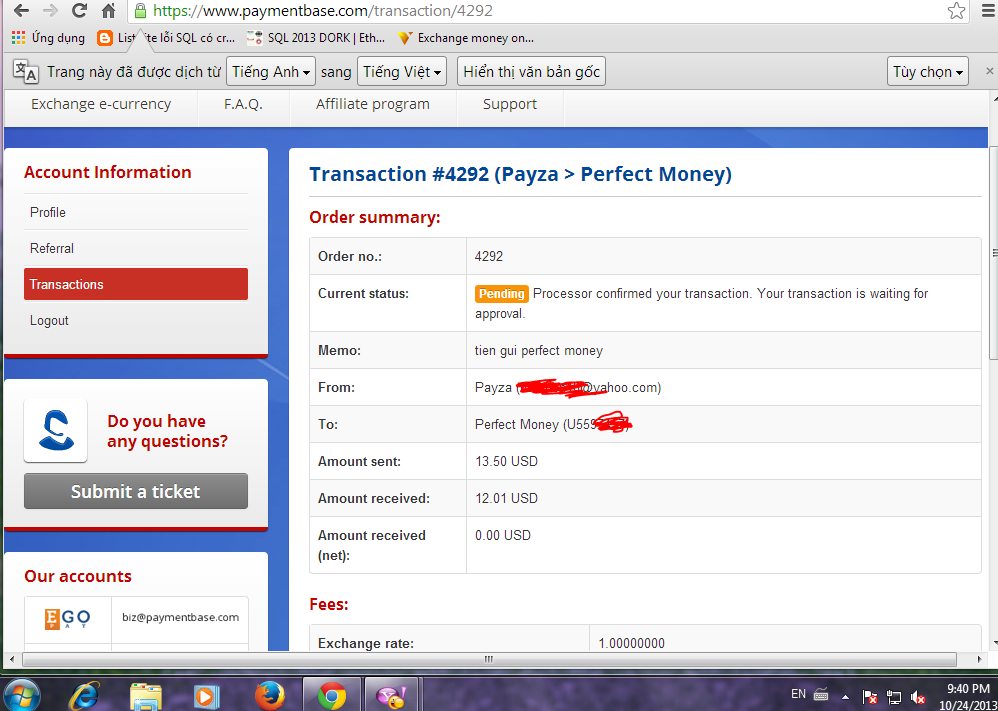
Task: Click the address bar URL
Action: point(323,11)
